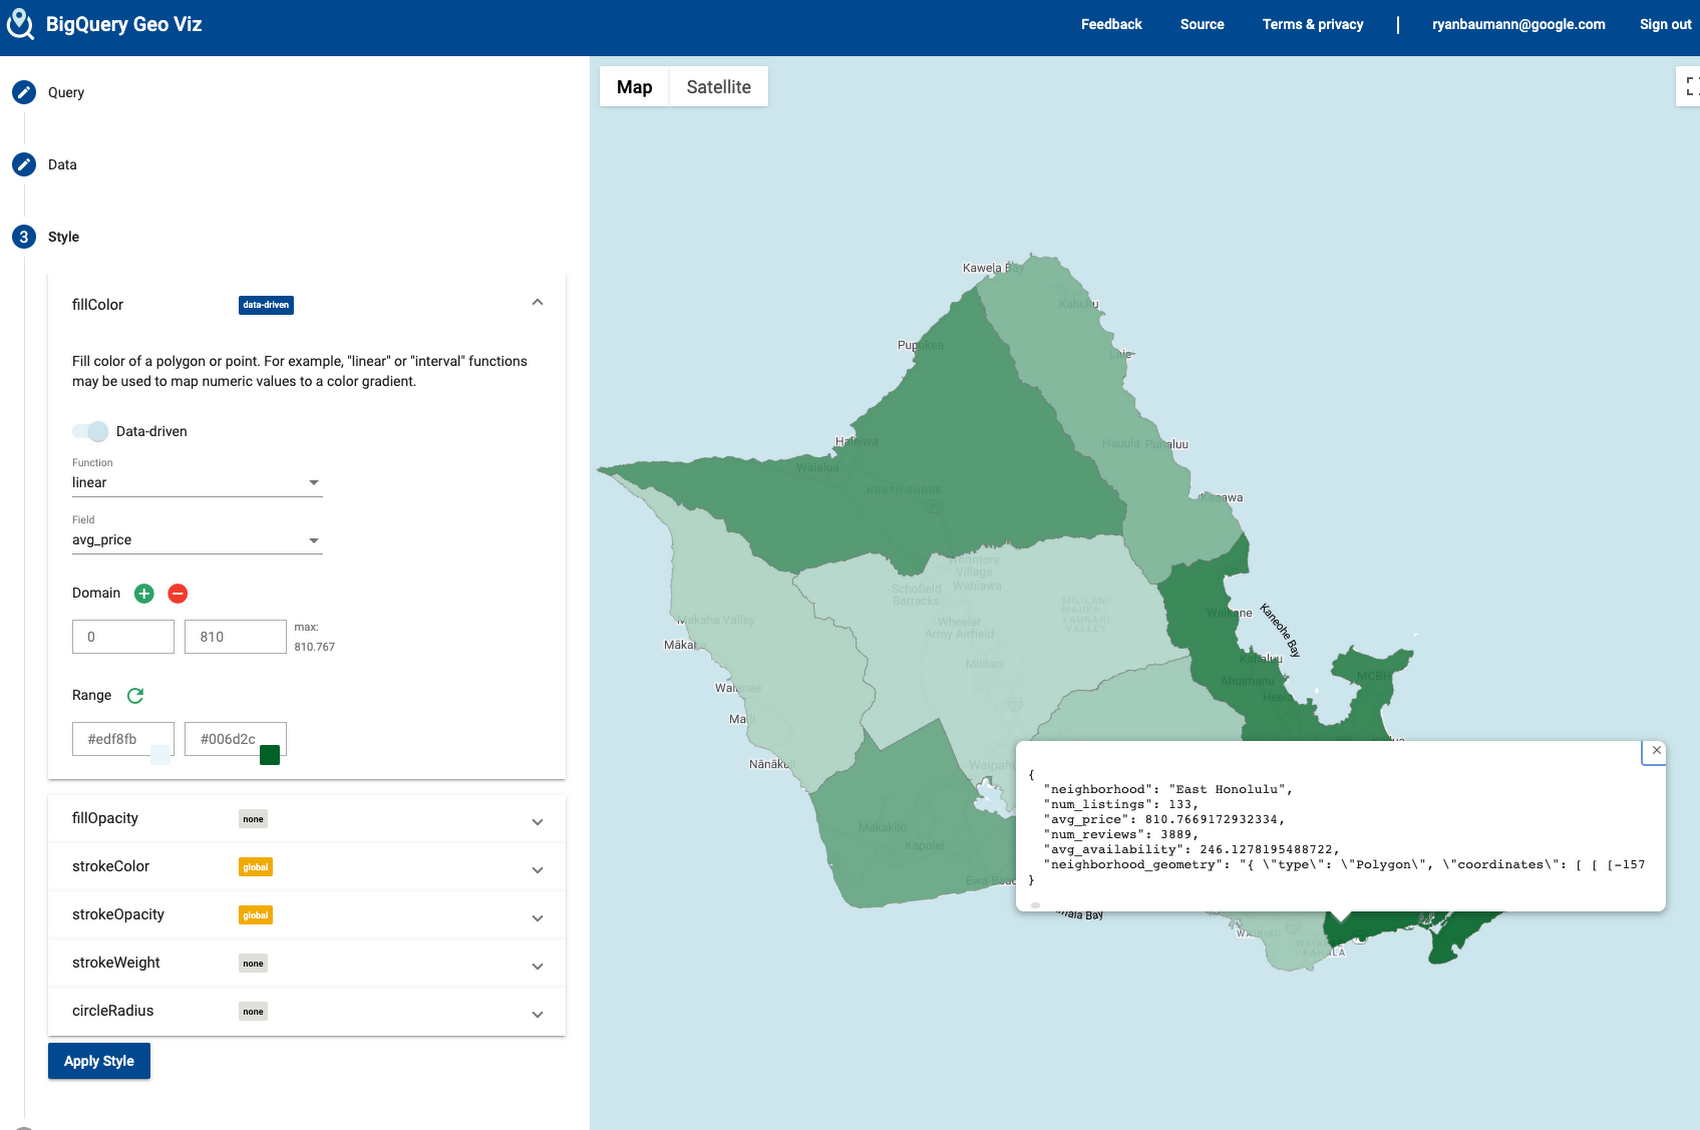Open the Feedback link
1700x1130 pixels.
[x=1111, y=24]
